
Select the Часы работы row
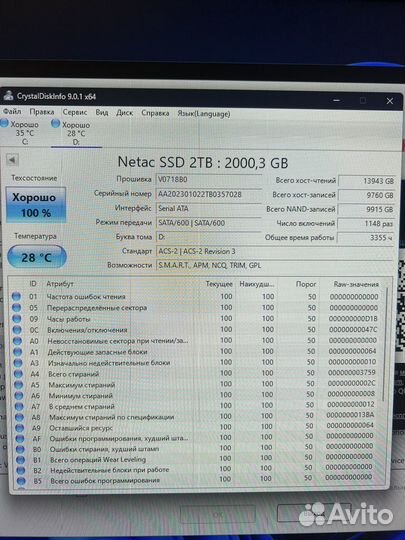[x=196, y=319]
